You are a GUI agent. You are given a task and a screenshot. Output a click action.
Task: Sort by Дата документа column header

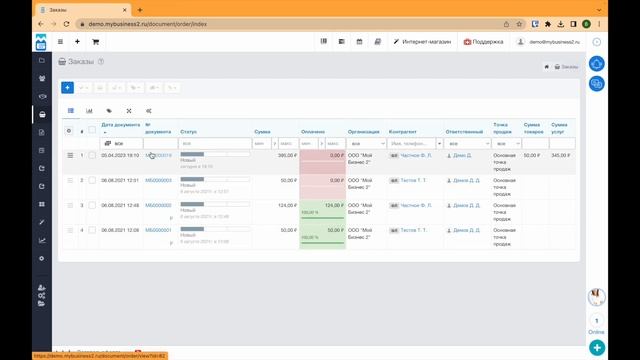tap(121, 125)
